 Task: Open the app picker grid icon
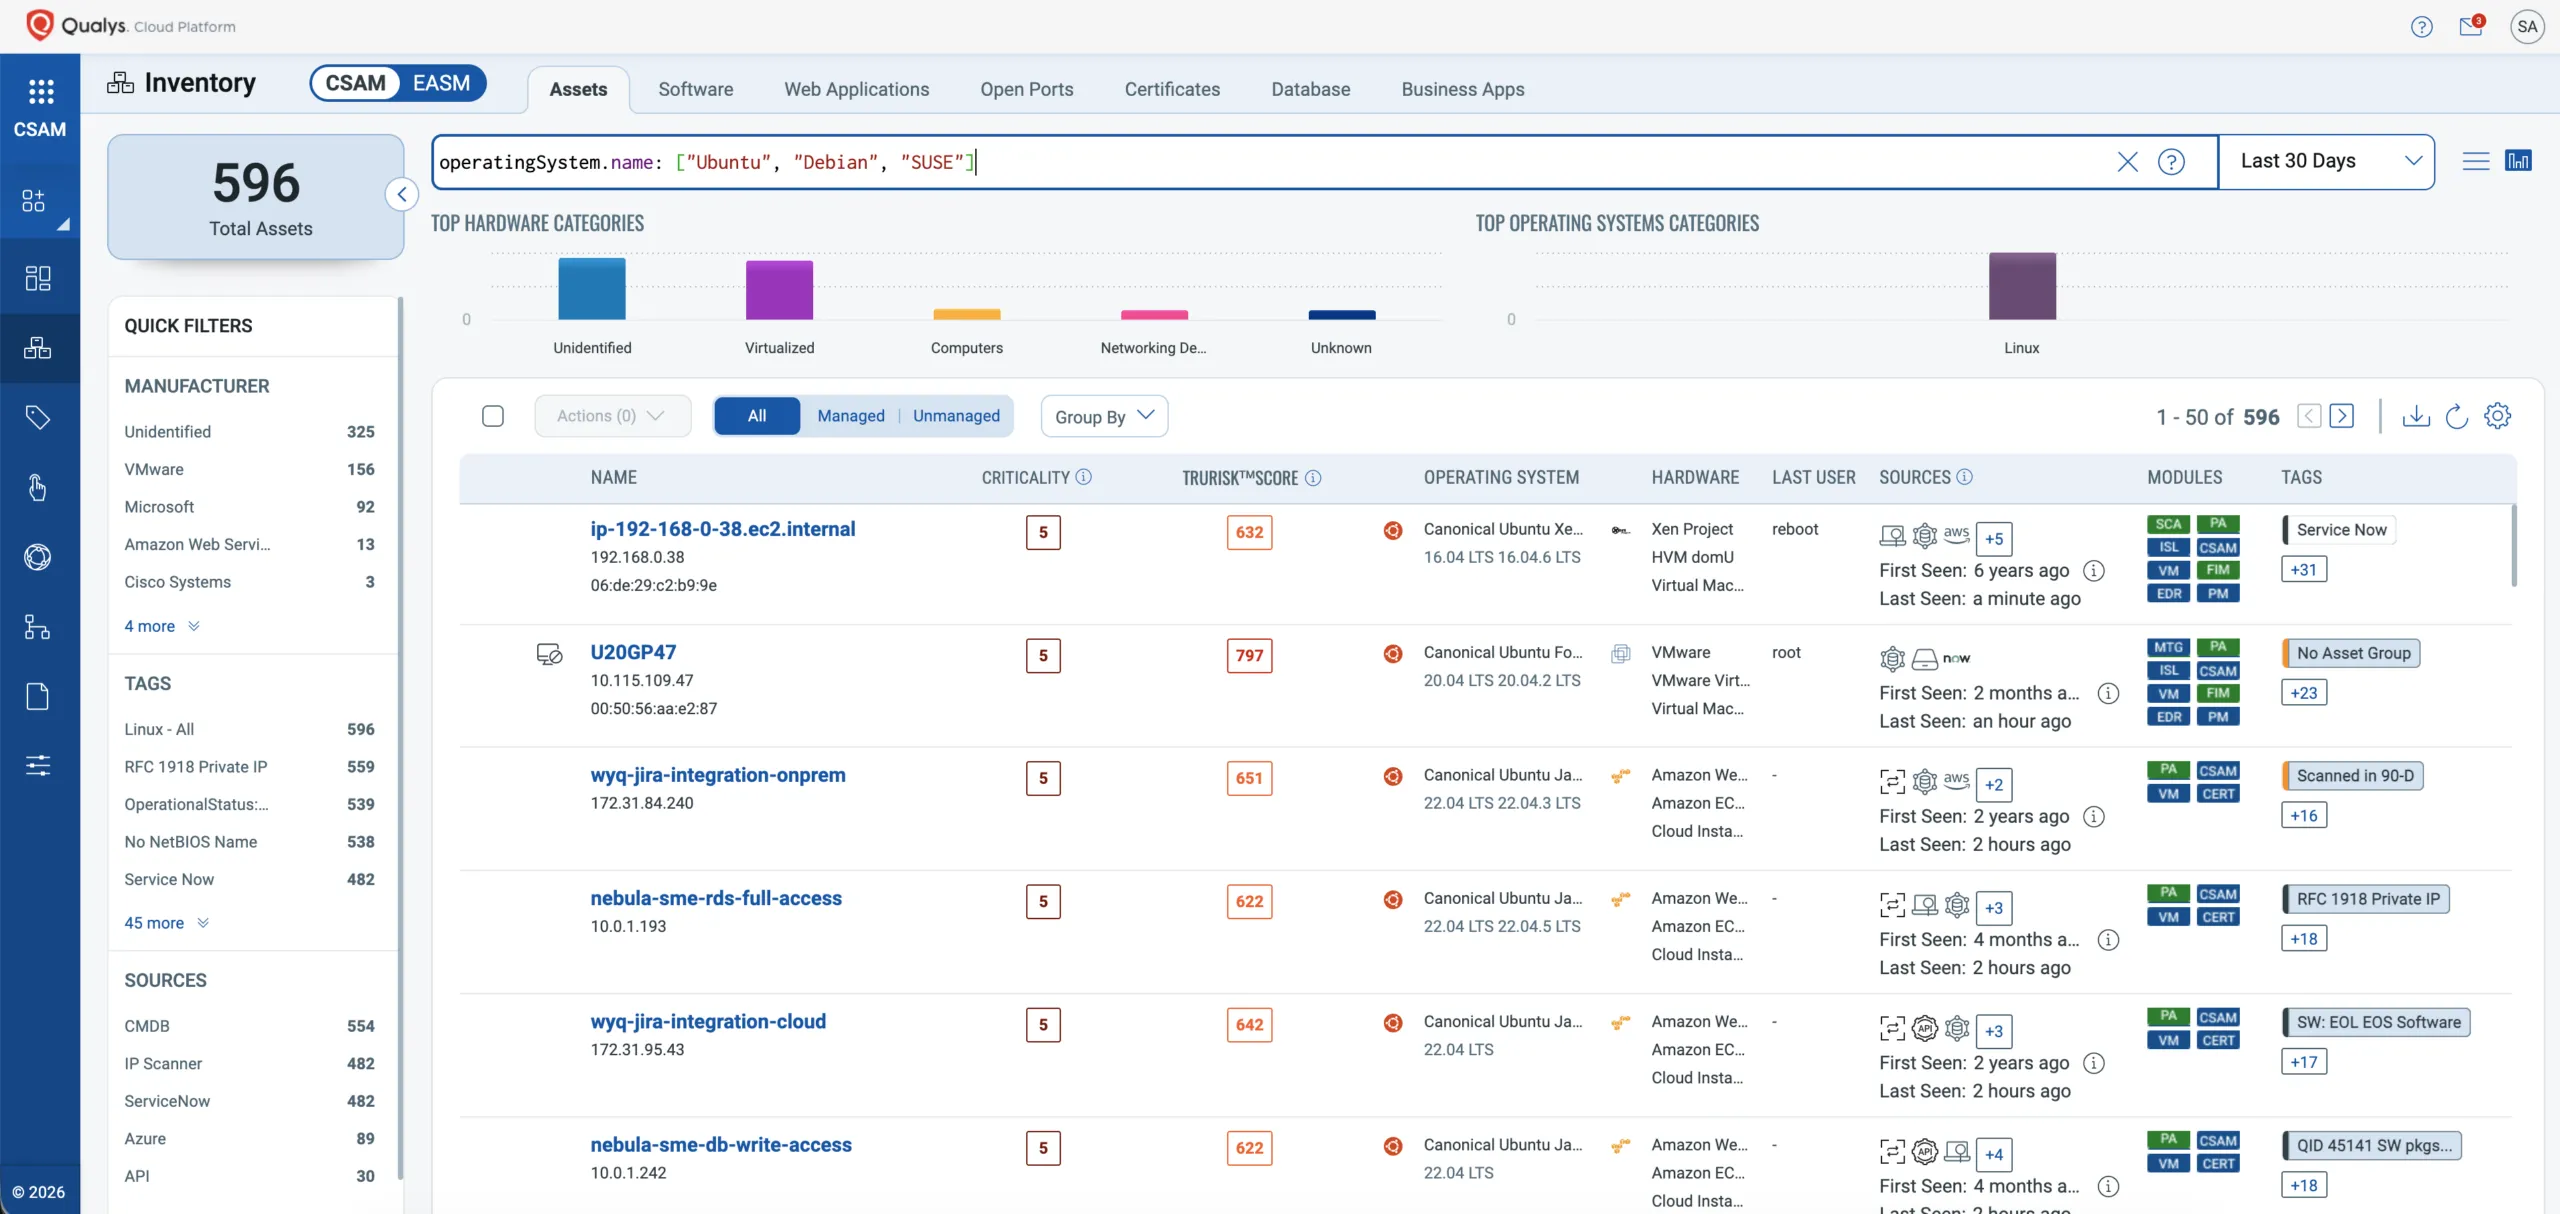click(40, 92)
